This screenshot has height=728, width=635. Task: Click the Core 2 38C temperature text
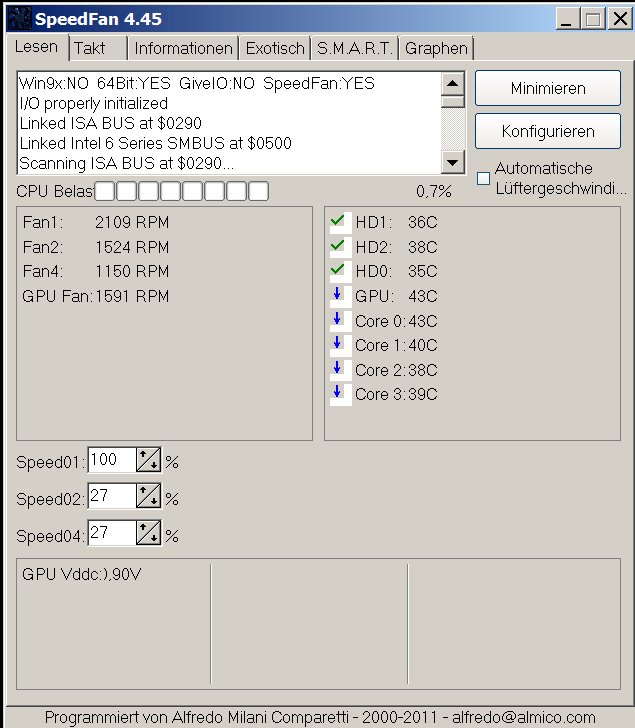click(x=396, y=370)
